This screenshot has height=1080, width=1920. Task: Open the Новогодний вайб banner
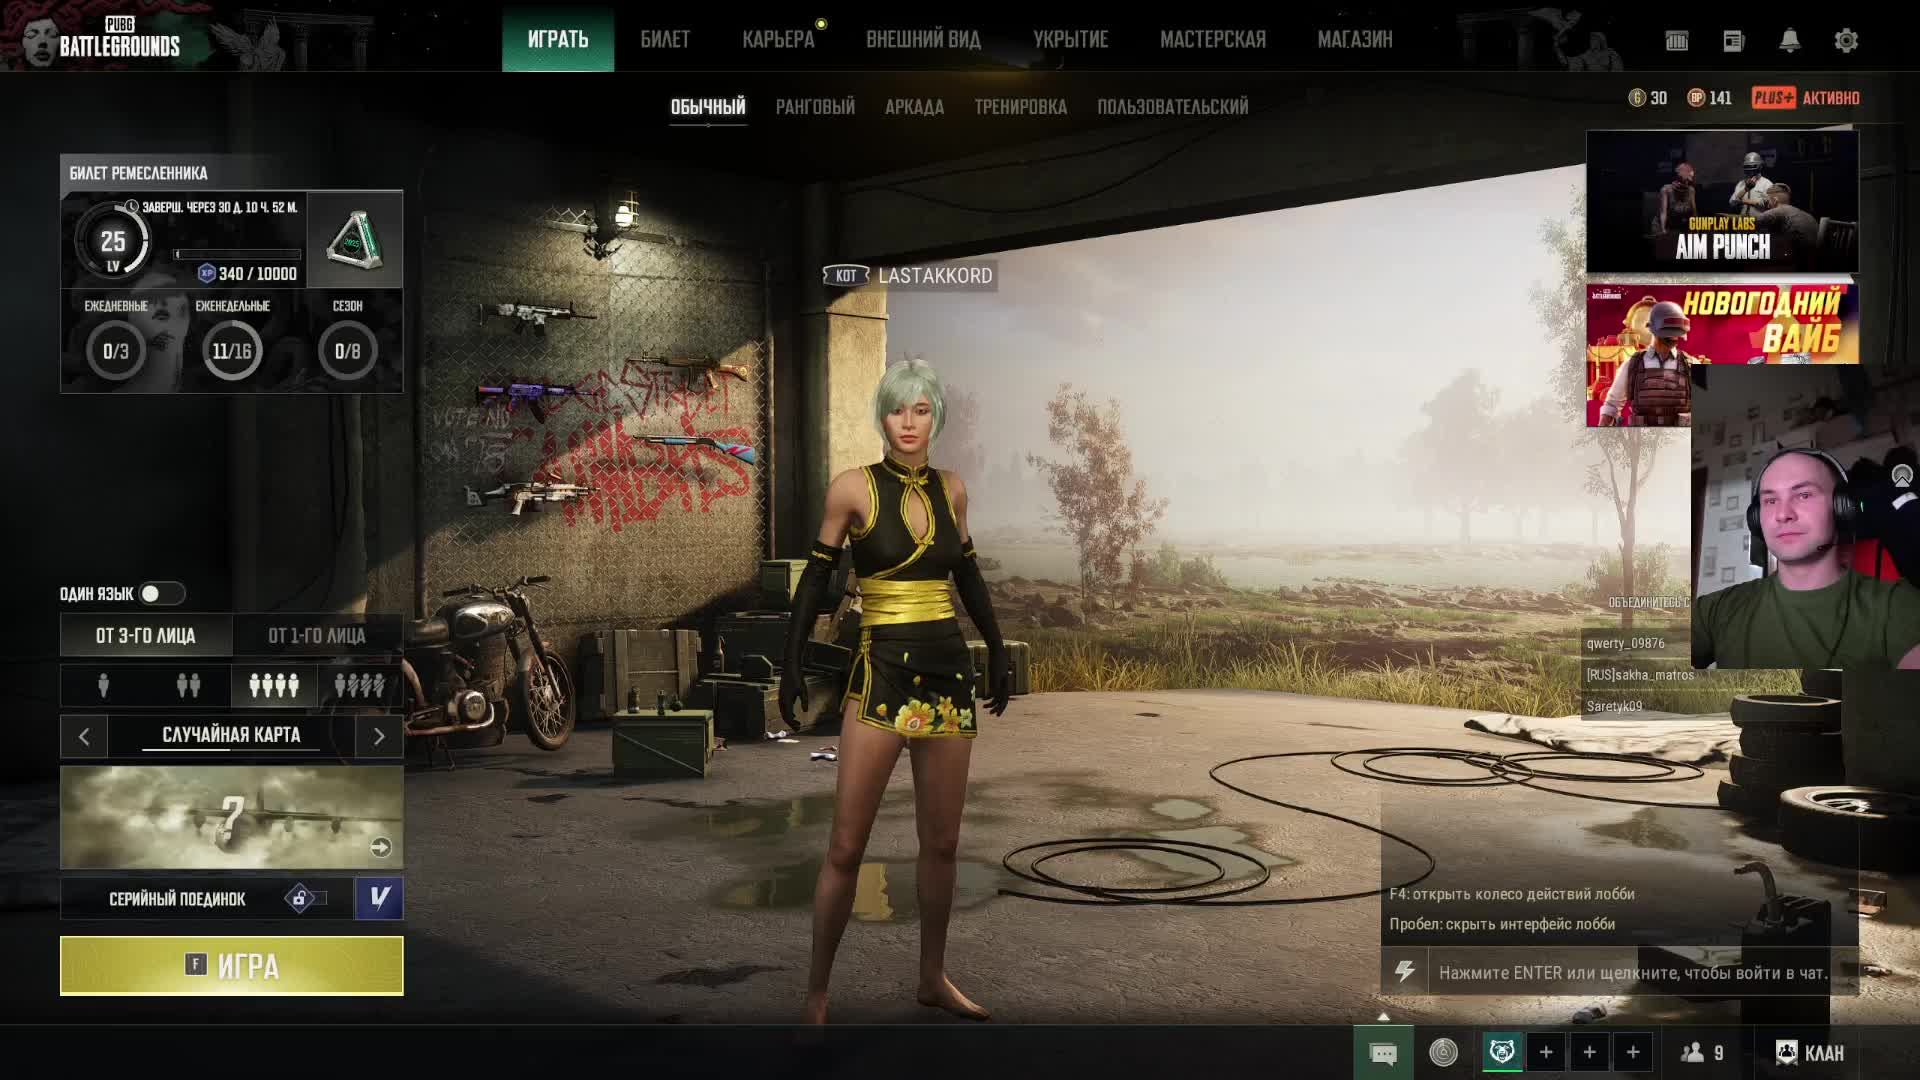pos(1722,324)
